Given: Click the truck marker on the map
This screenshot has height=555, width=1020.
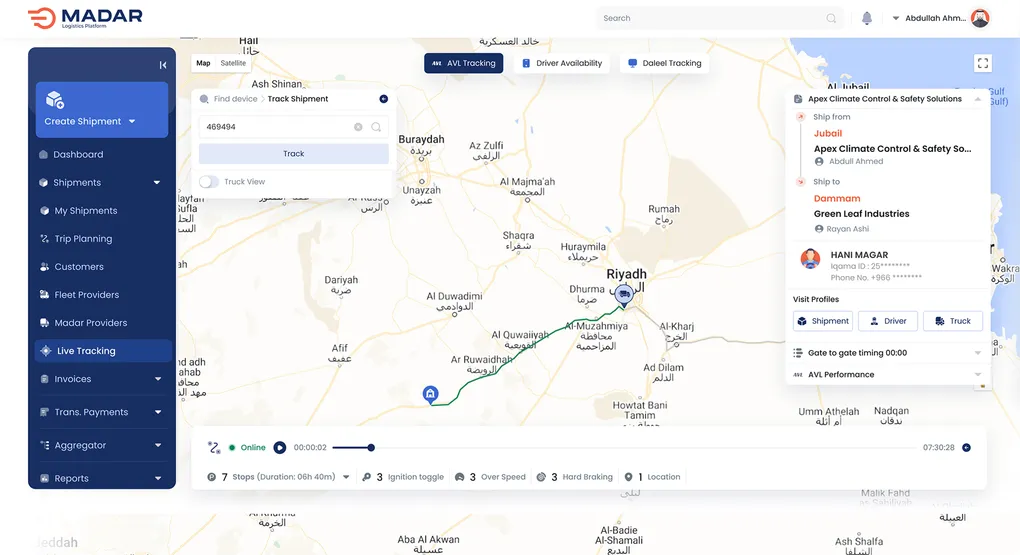Looking at the screenshot, I should pos(624,294).
